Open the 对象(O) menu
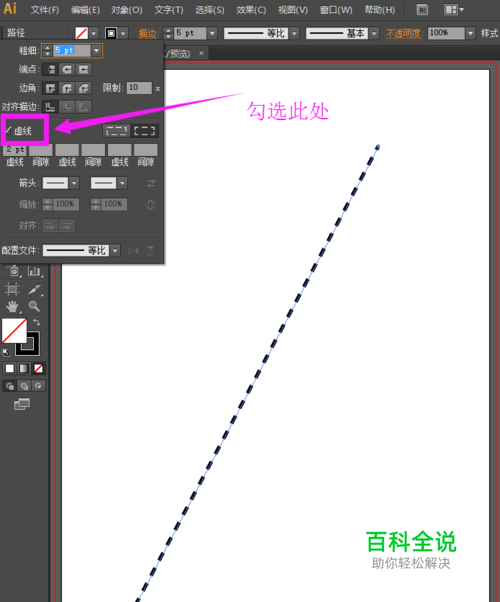Viewport: 500px width, 602px height. (127, 10)
